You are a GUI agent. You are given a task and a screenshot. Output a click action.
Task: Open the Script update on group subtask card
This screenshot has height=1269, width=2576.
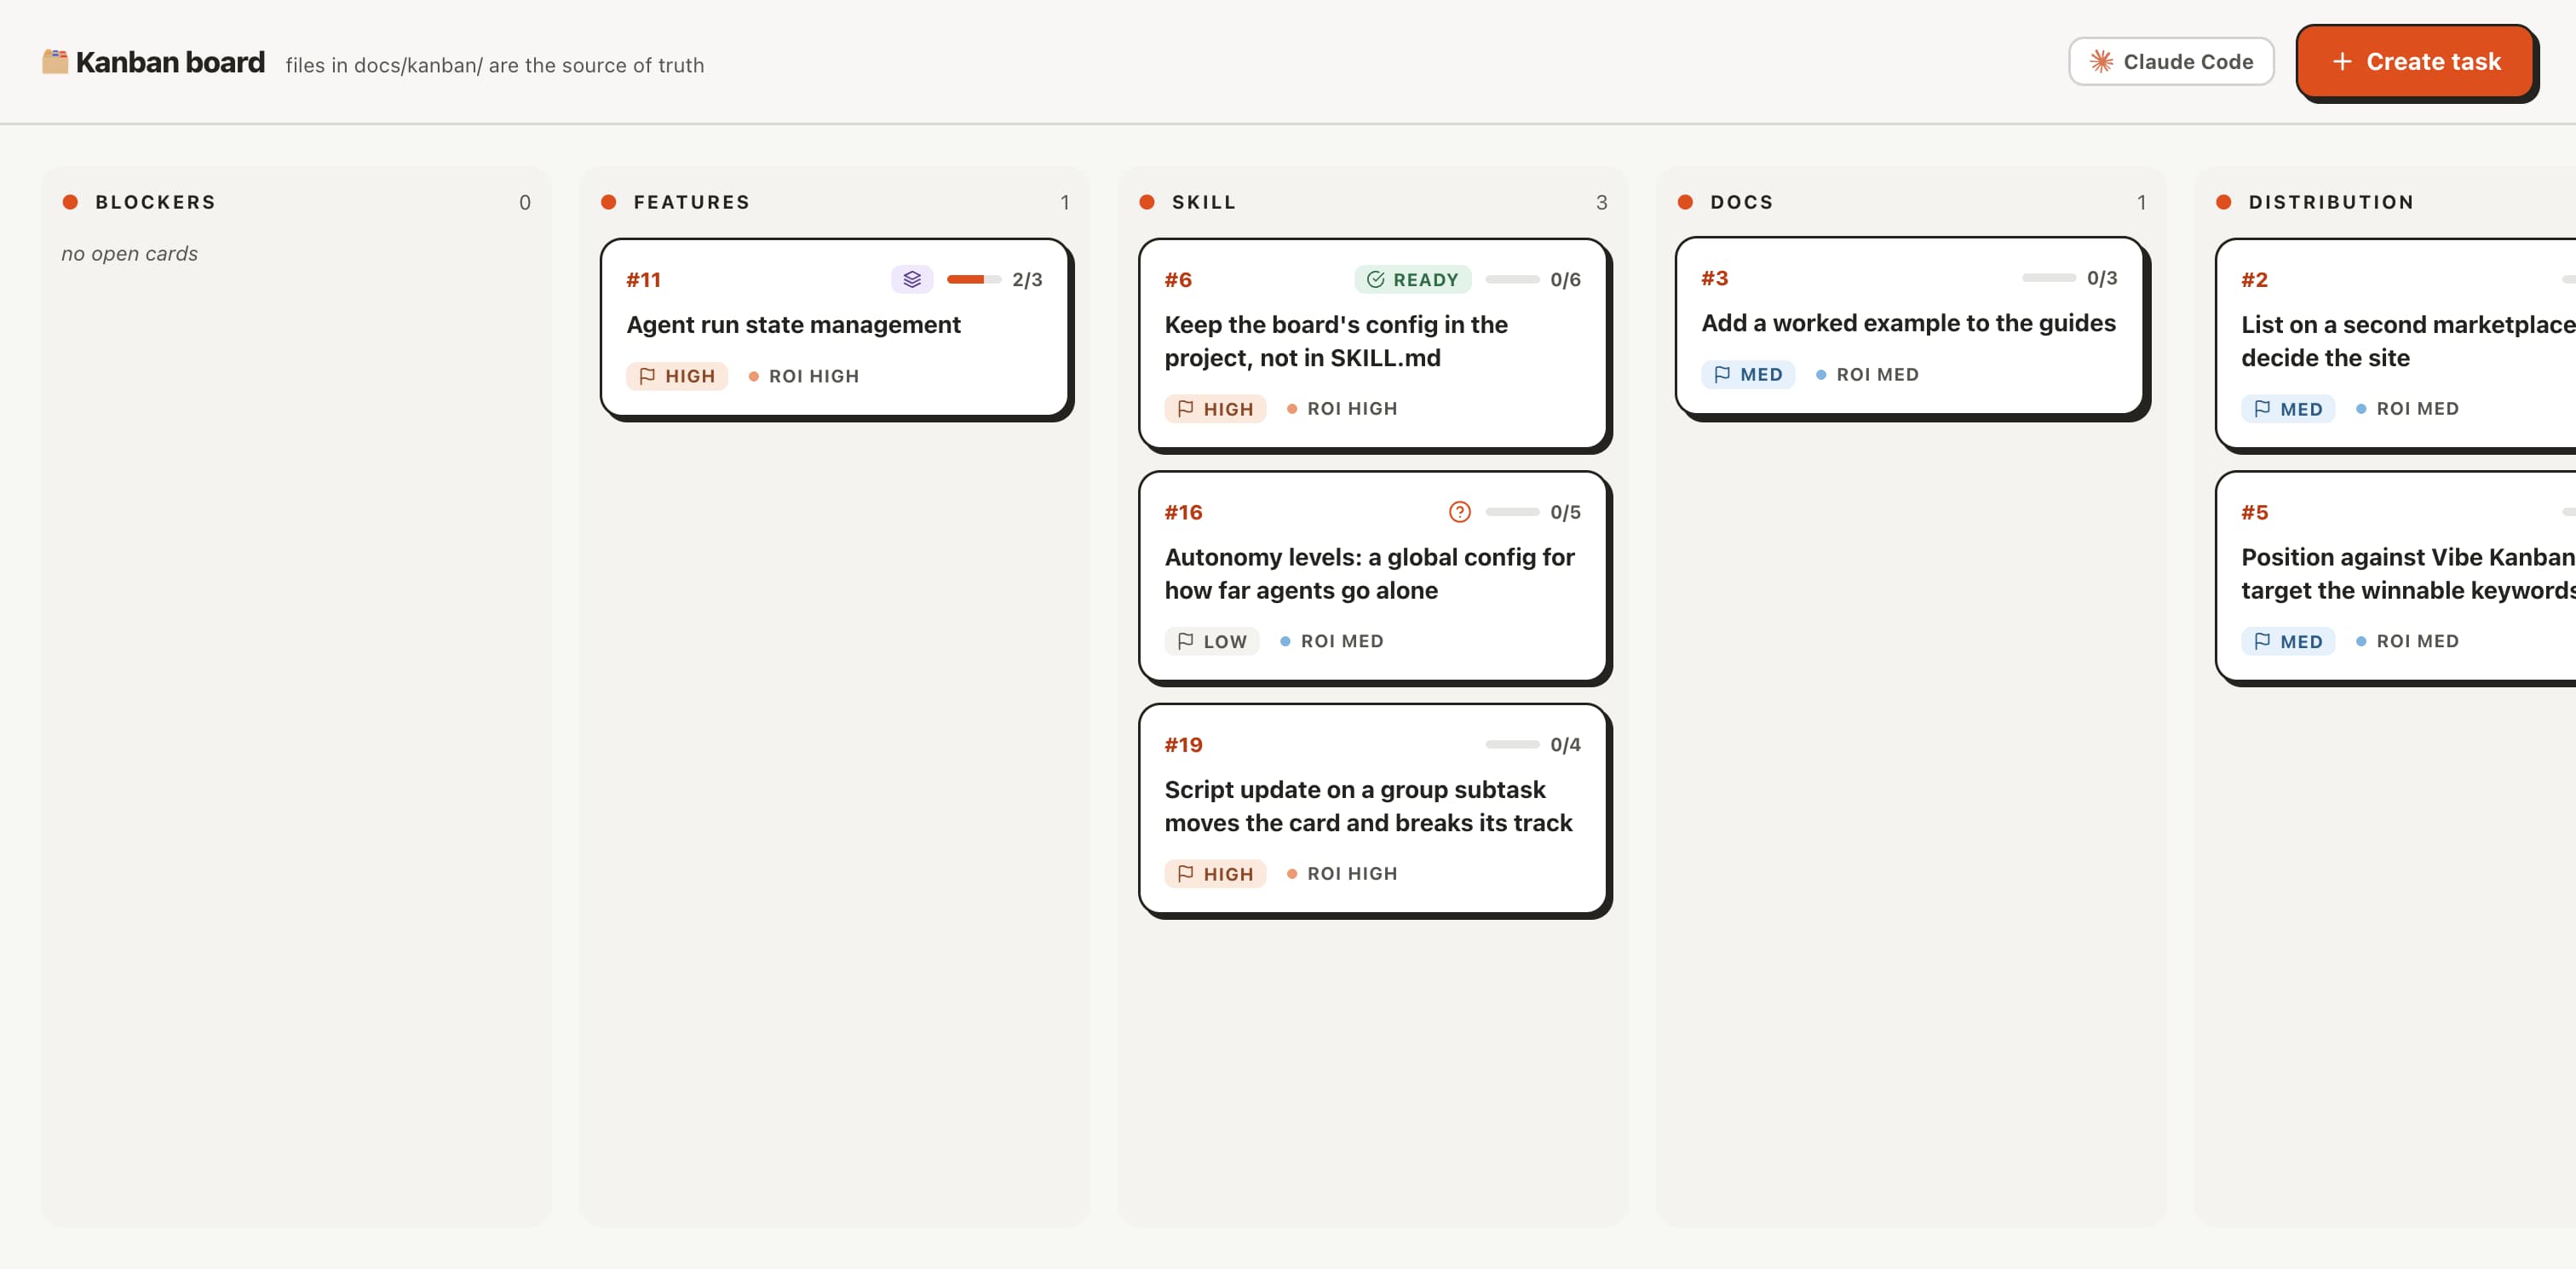[x=1373, y=808]
